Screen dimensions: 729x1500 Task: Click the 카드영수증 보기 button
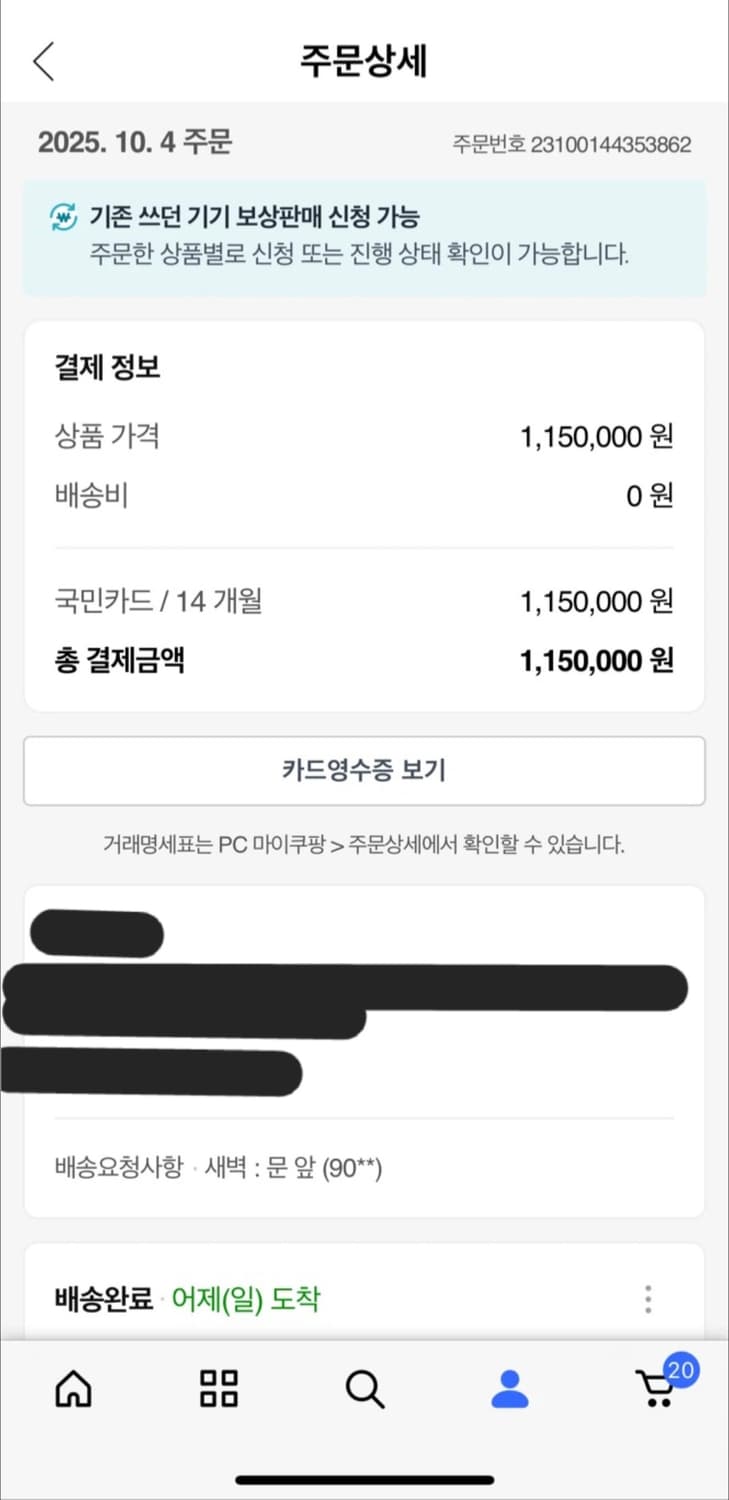click(x=364, y=770)
